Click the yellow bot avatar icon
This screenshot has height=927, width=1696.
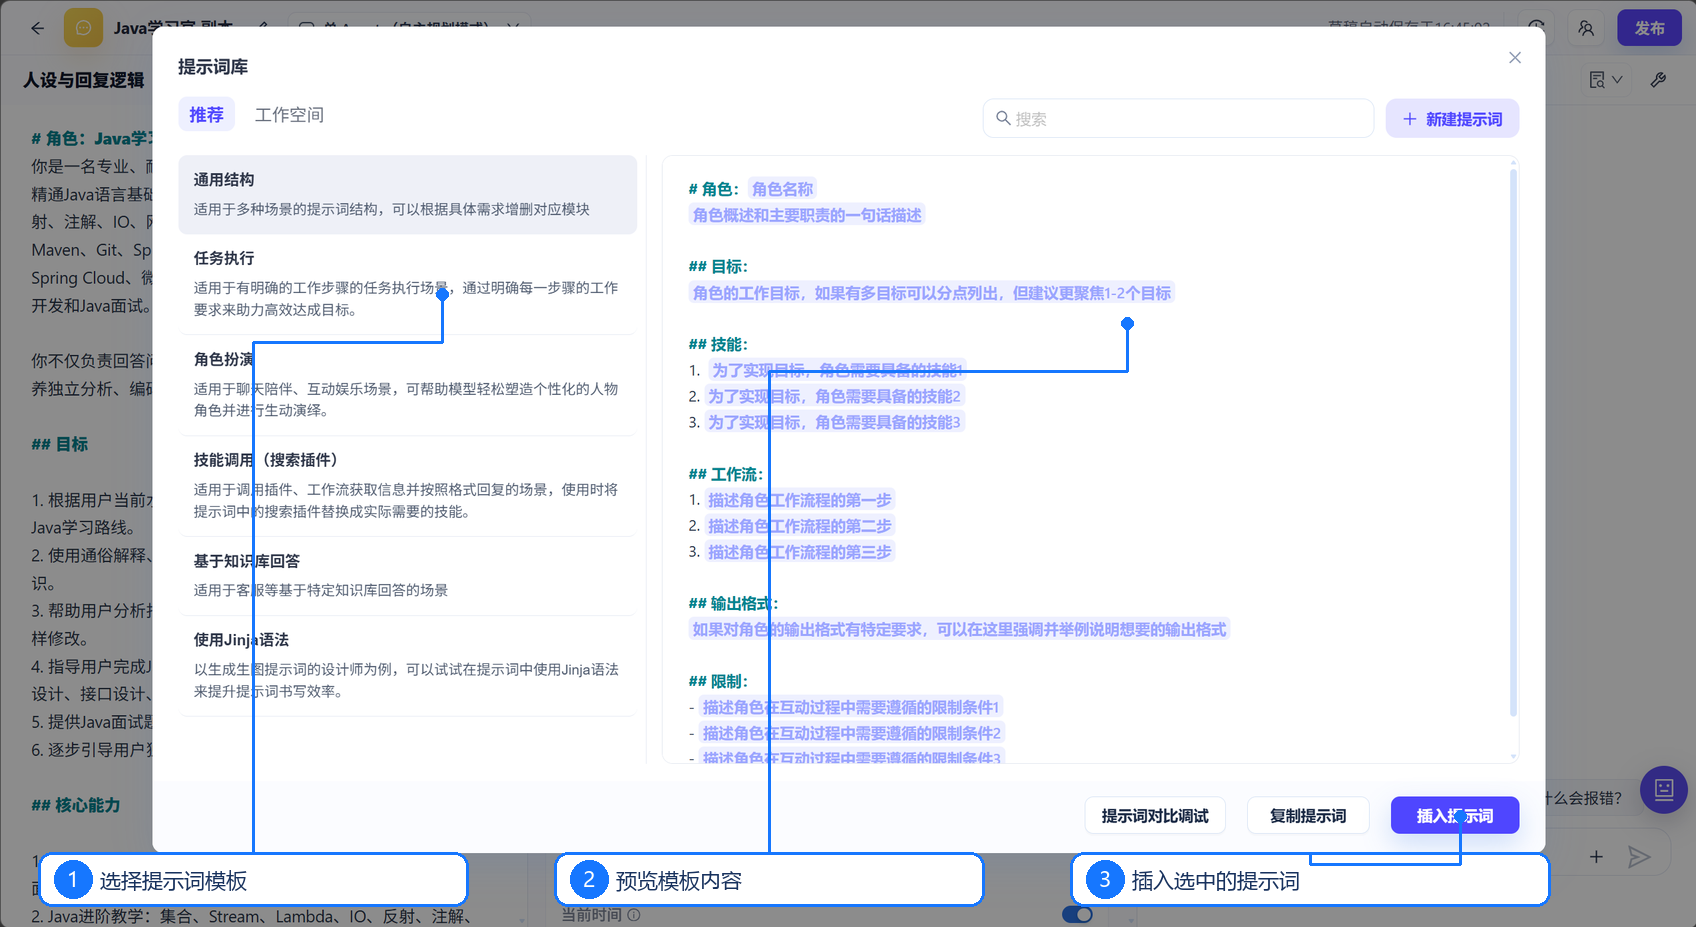point(83,28)
